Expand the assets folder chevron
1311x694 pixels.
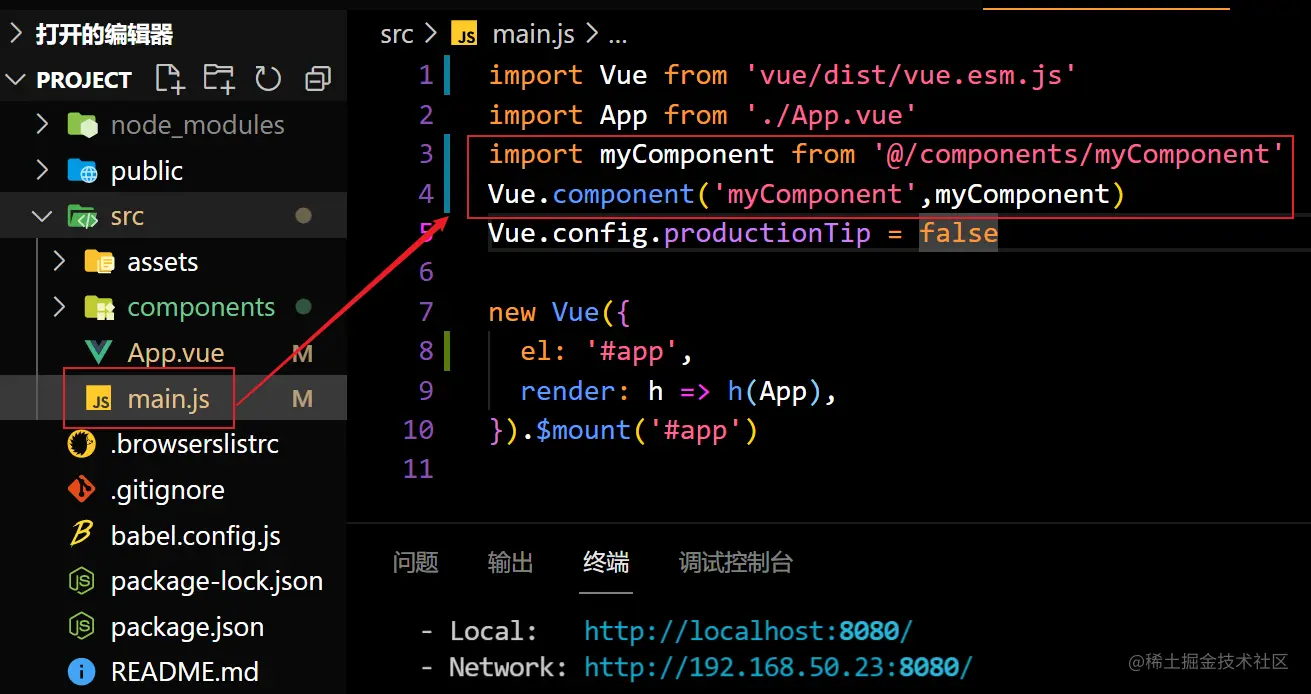[x=59, y=262]
